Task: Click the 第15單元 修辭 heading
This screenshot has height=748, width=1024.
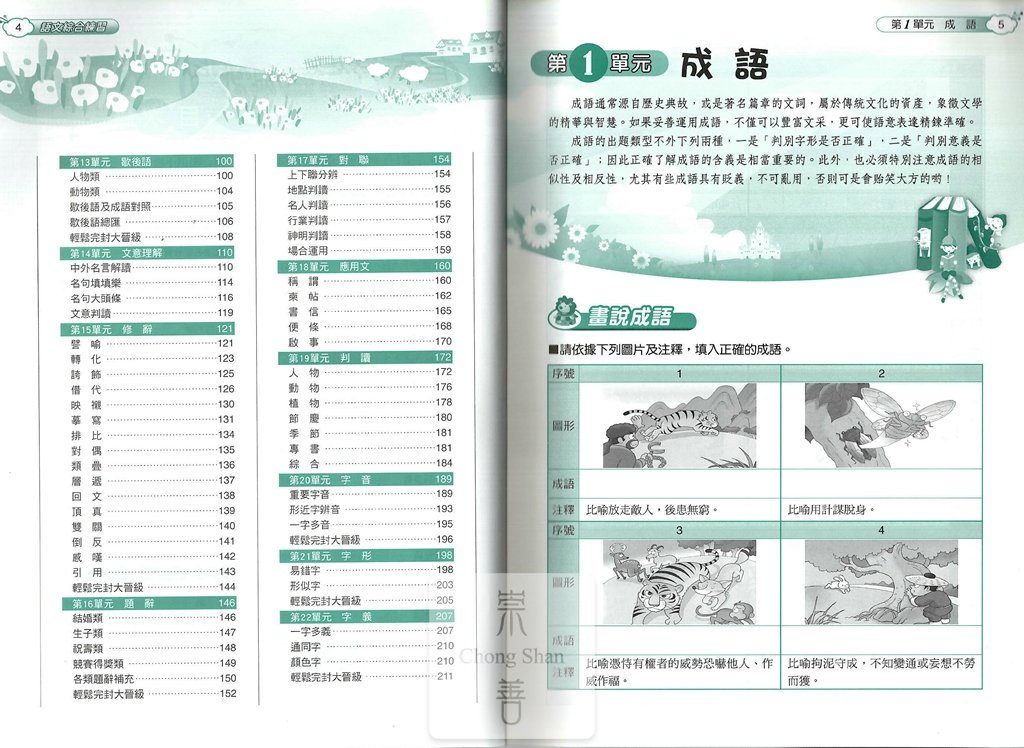Action: 147,329
